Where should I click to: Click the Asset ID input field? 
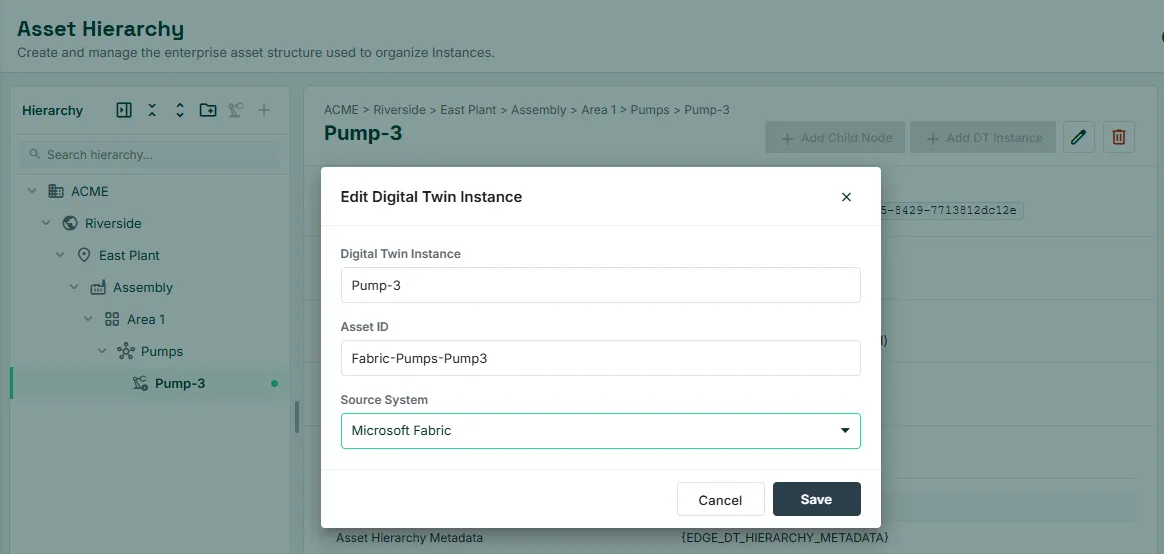tap(601, 358)
